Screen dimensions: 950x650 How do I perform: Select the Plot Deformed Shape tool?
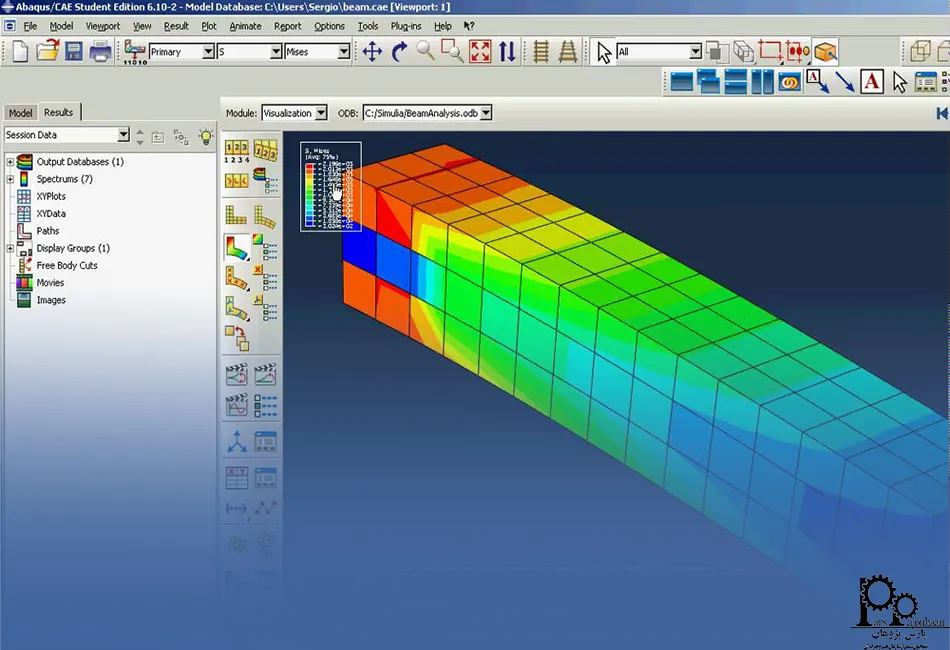265,215
